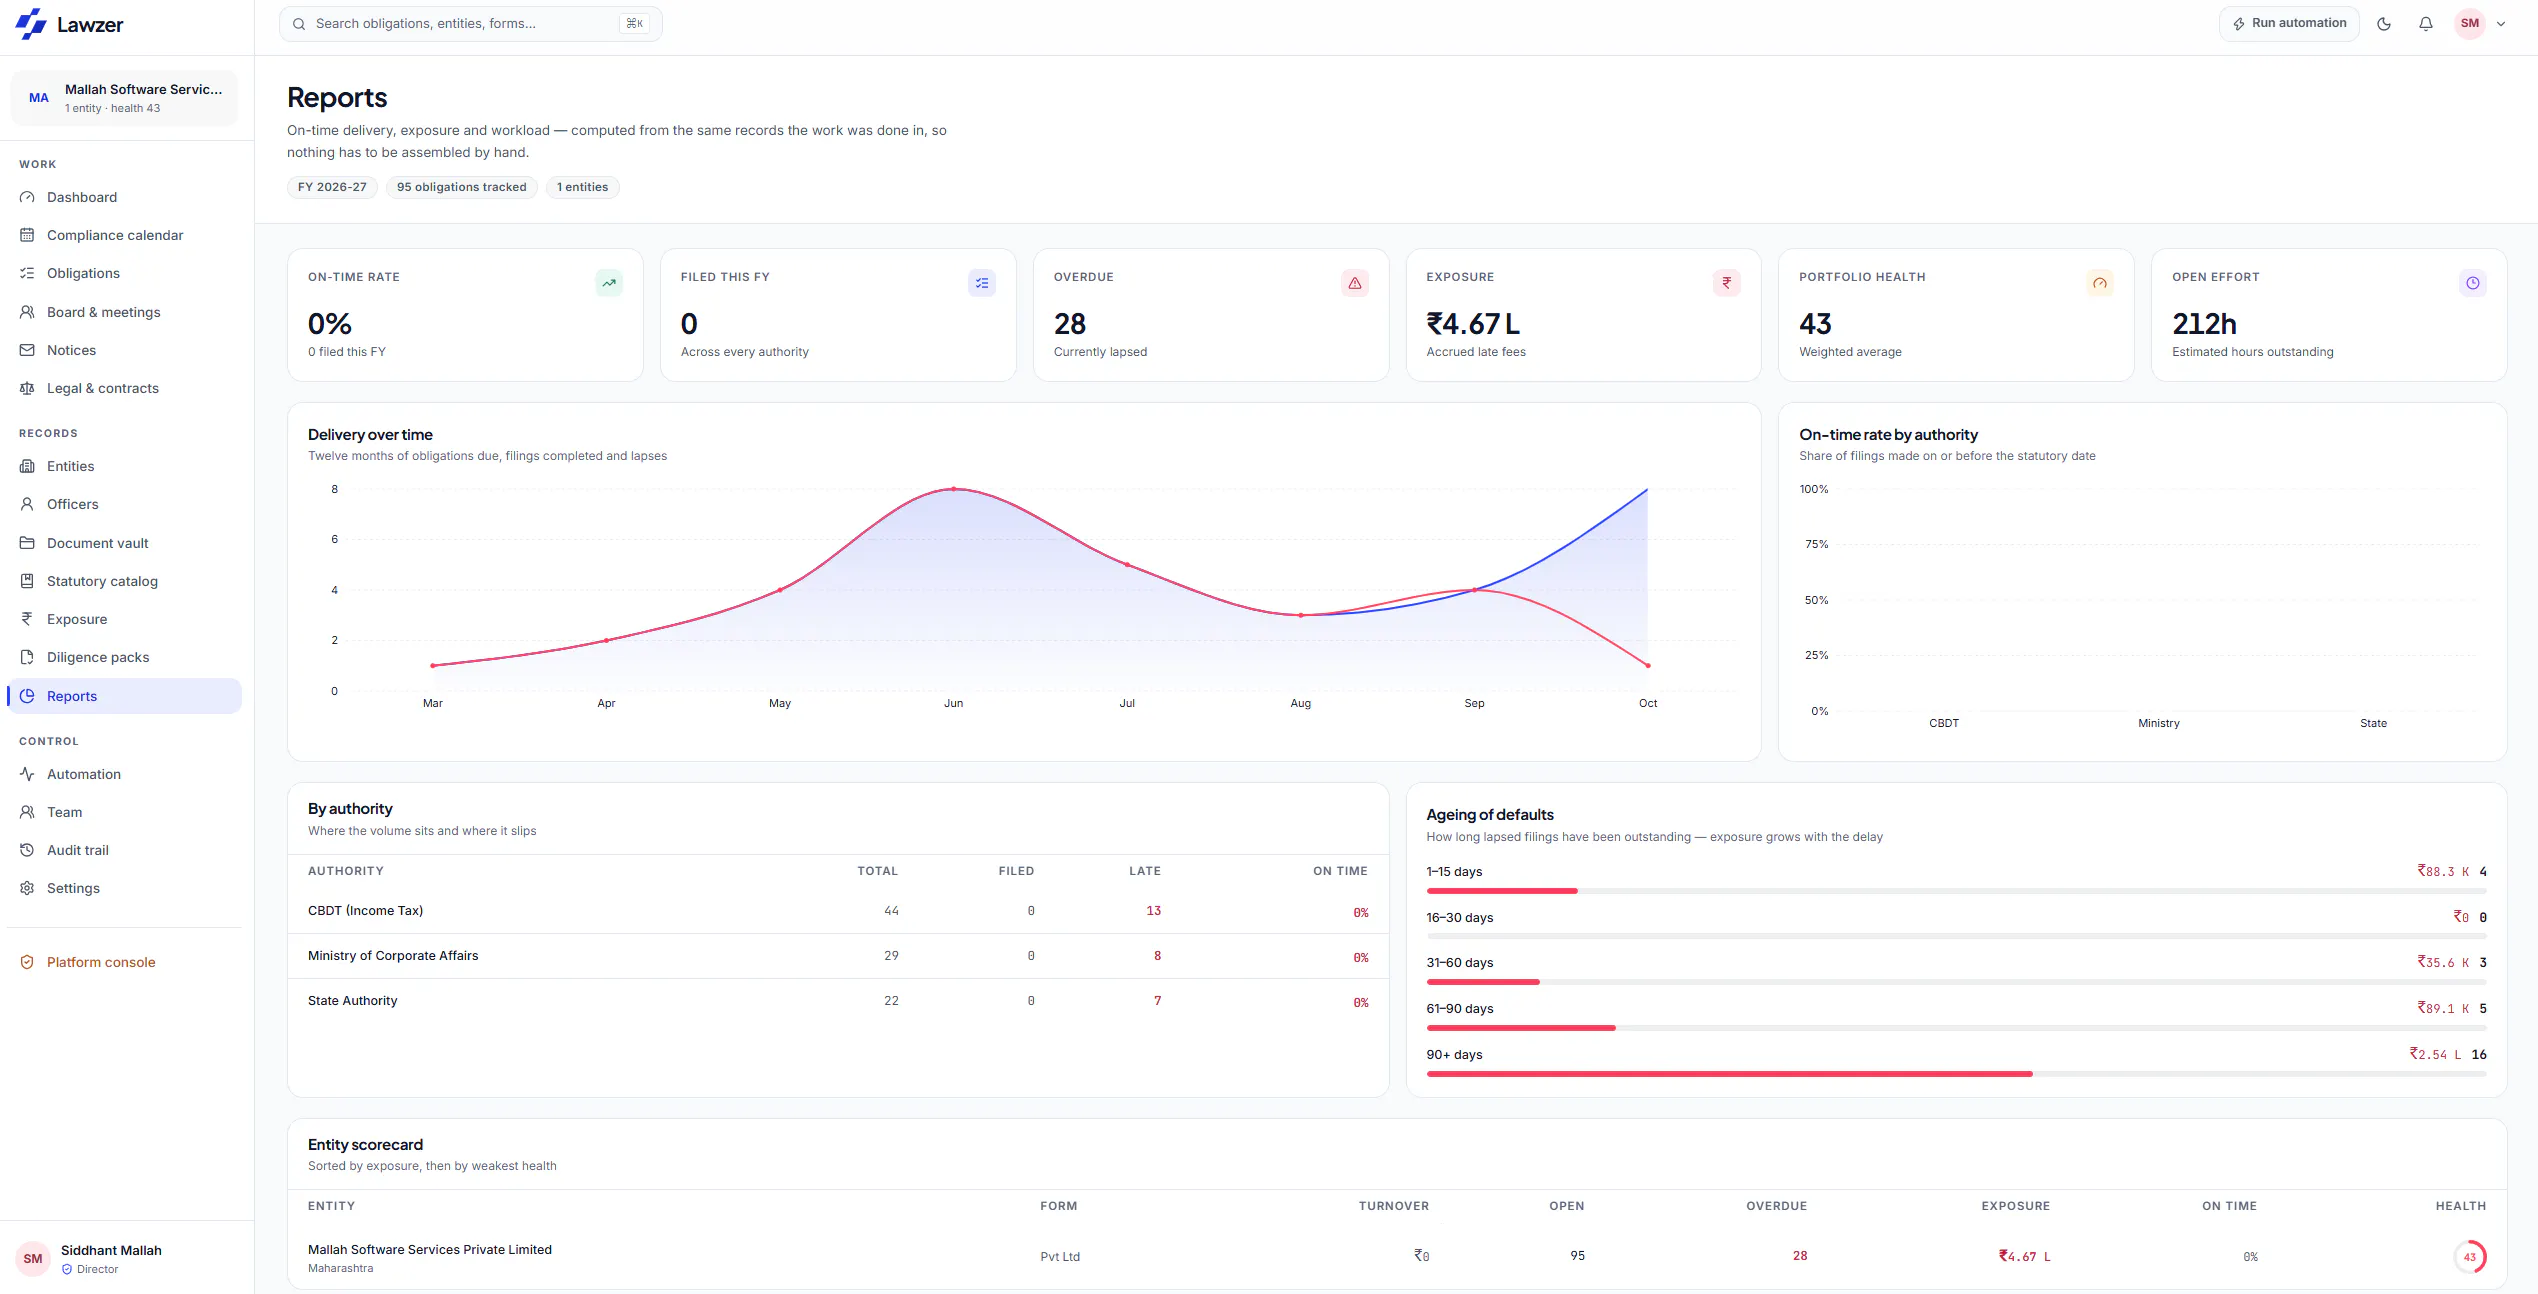
Task: Click the FY 2026-27 chip
Action: [332, 187]
